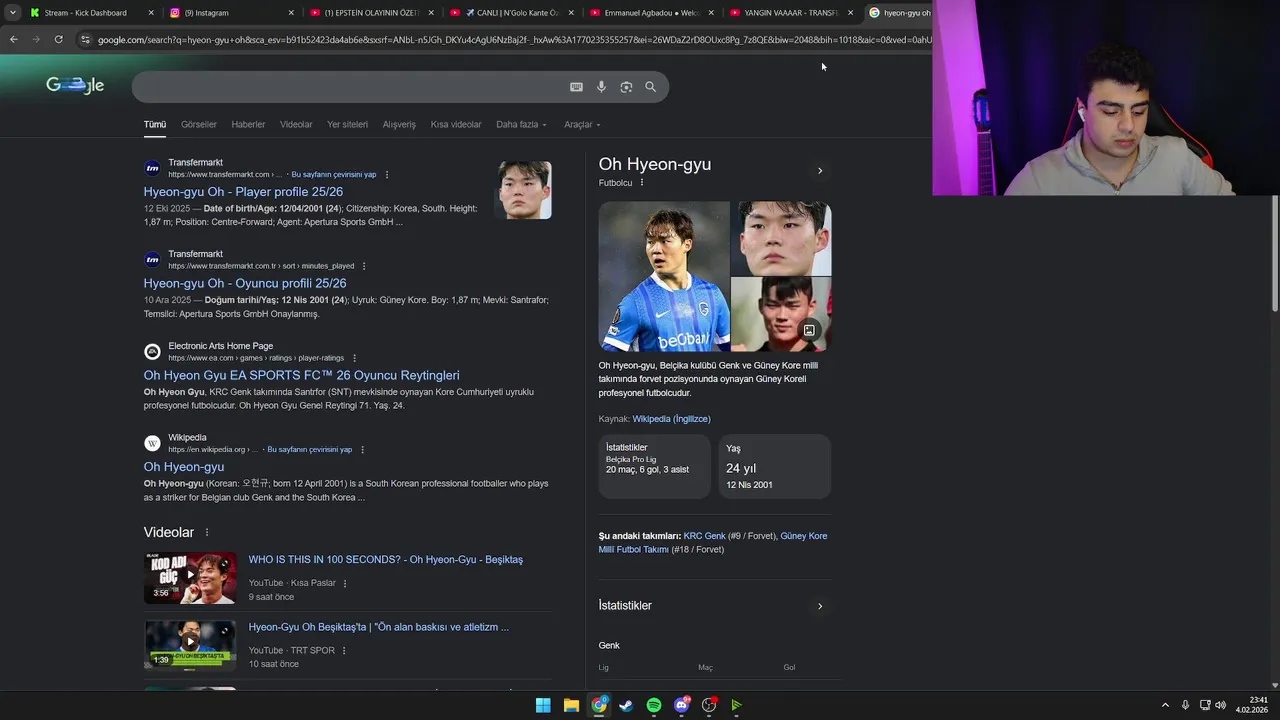The height and width of the screenshot is (720, 1280).
Task: Open İstatistikler Belçika Pro Lig card
Action: click(x=654, y=466)
